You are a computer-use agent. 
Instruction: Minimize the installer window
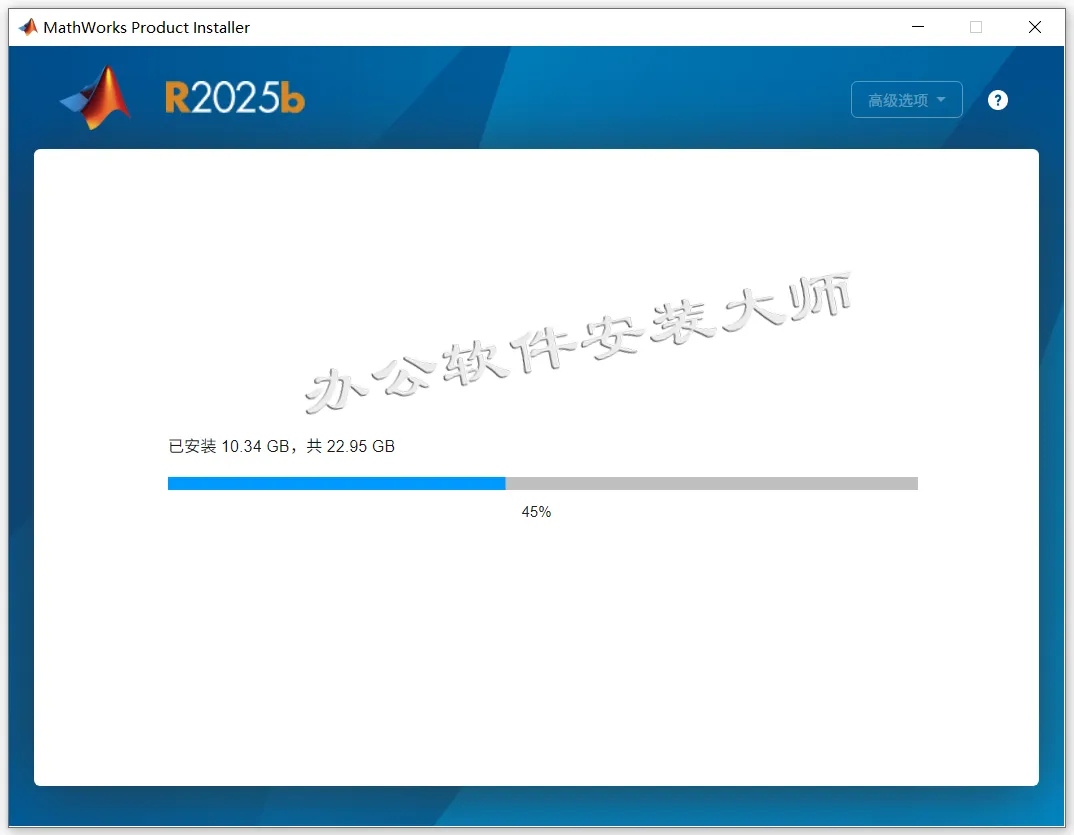918,27
